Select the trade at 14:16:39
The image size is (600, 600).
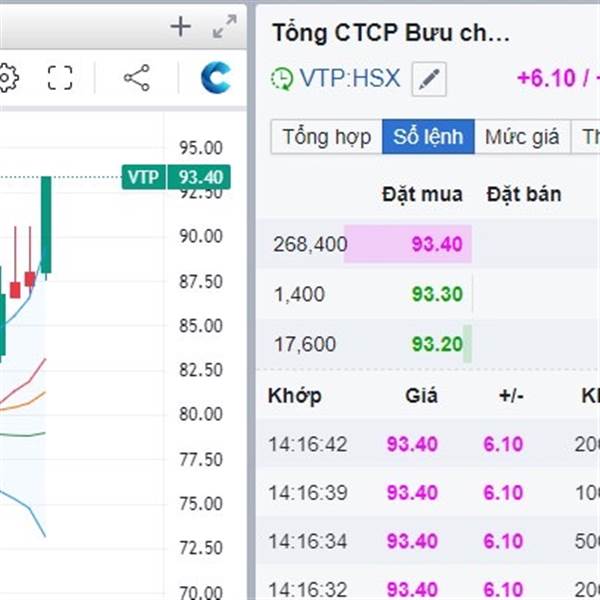pos(428,493)
